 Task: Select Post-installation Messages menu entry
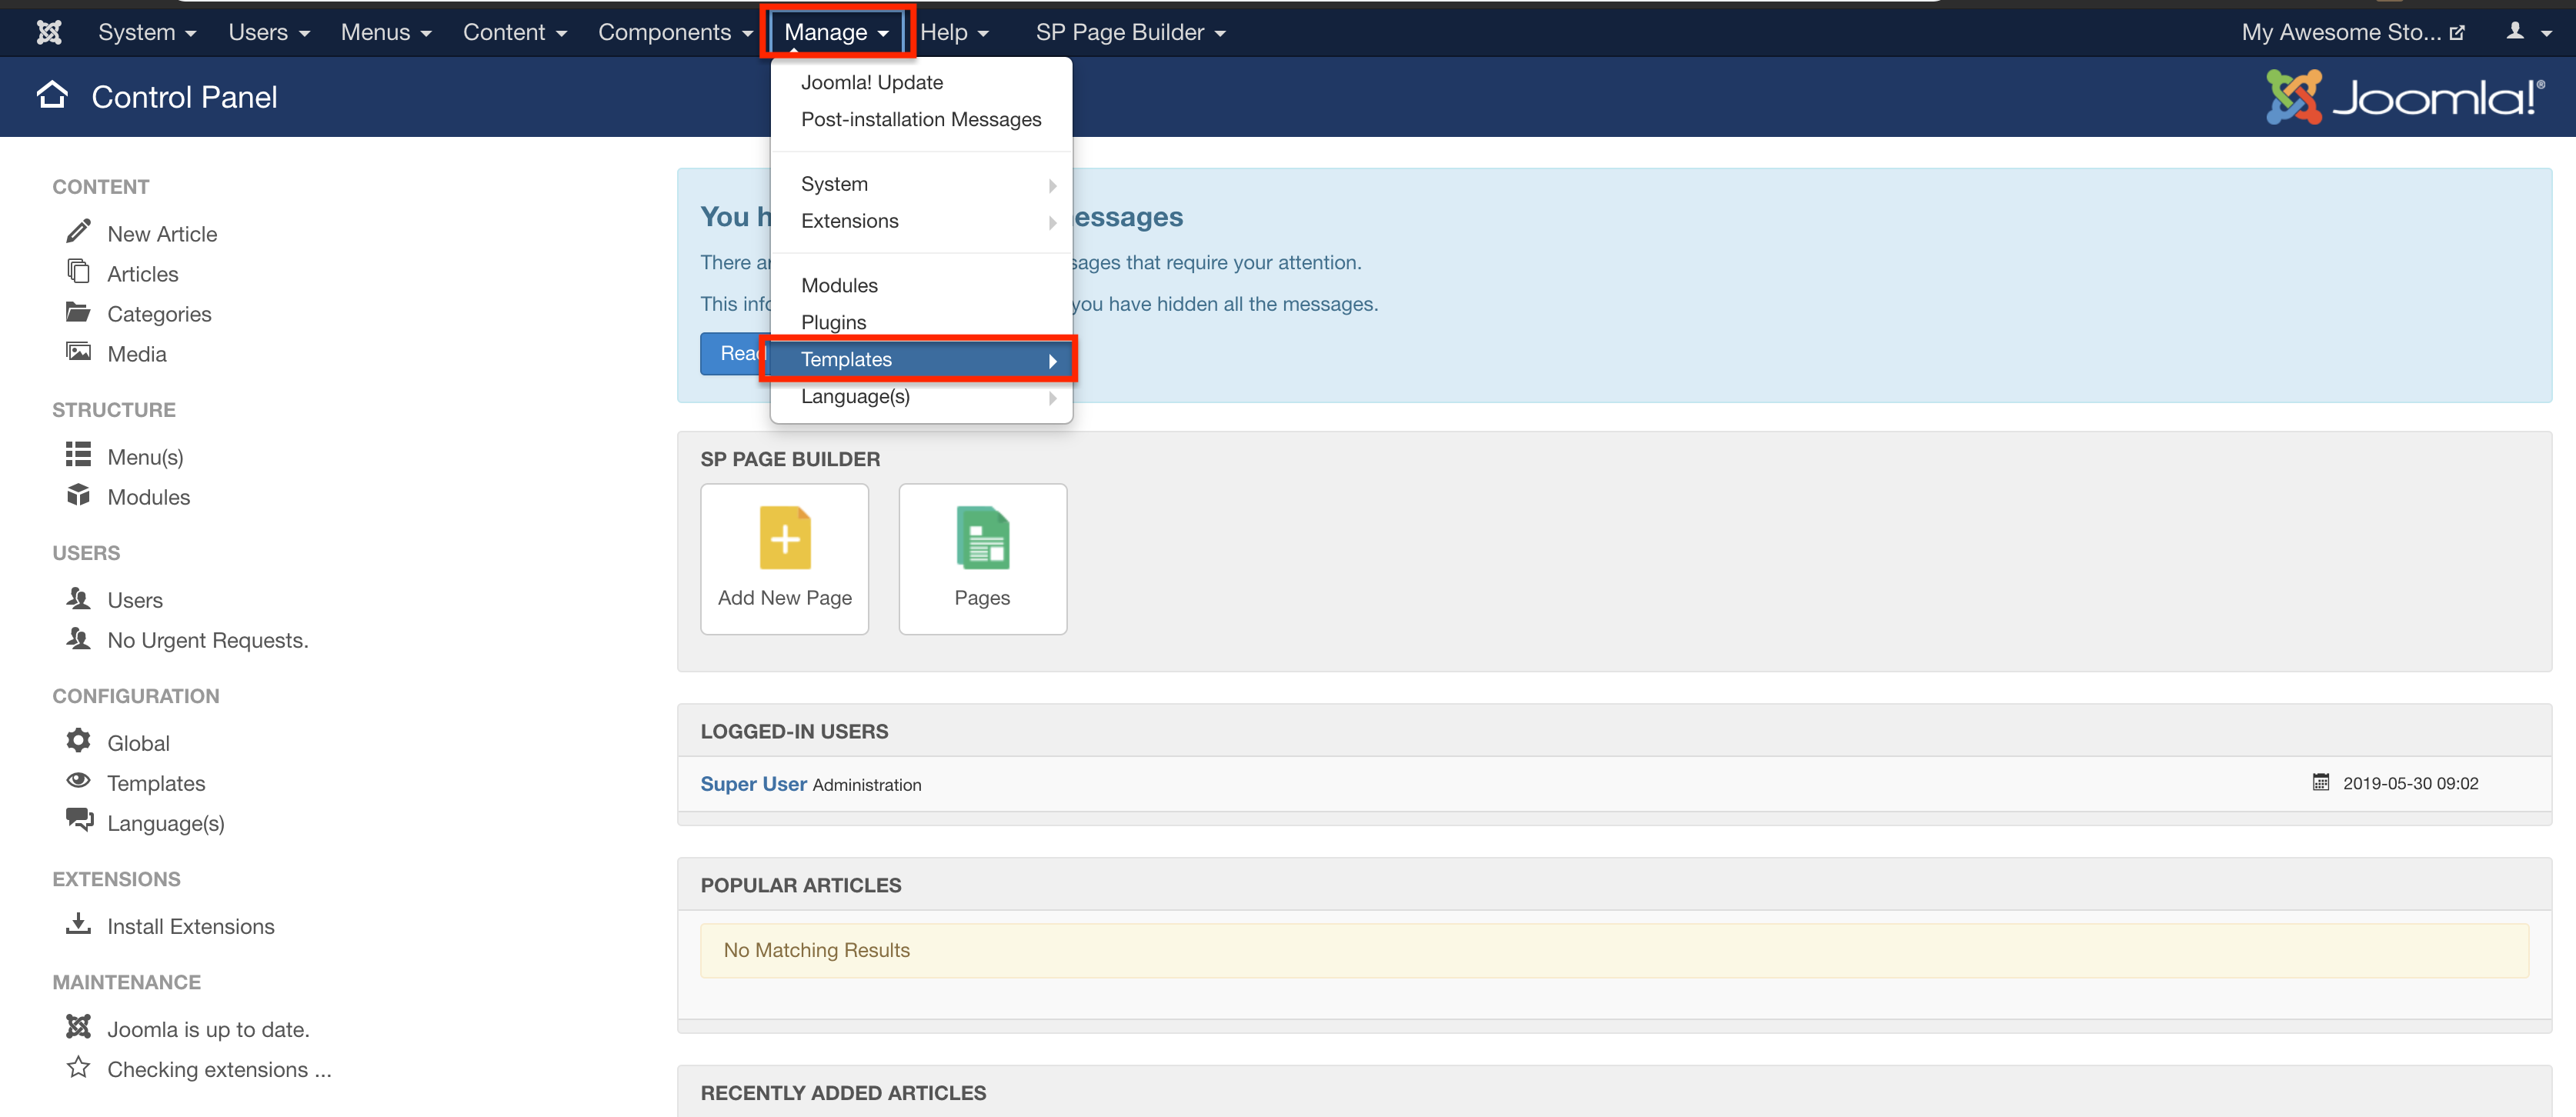(x=921, y=119)
